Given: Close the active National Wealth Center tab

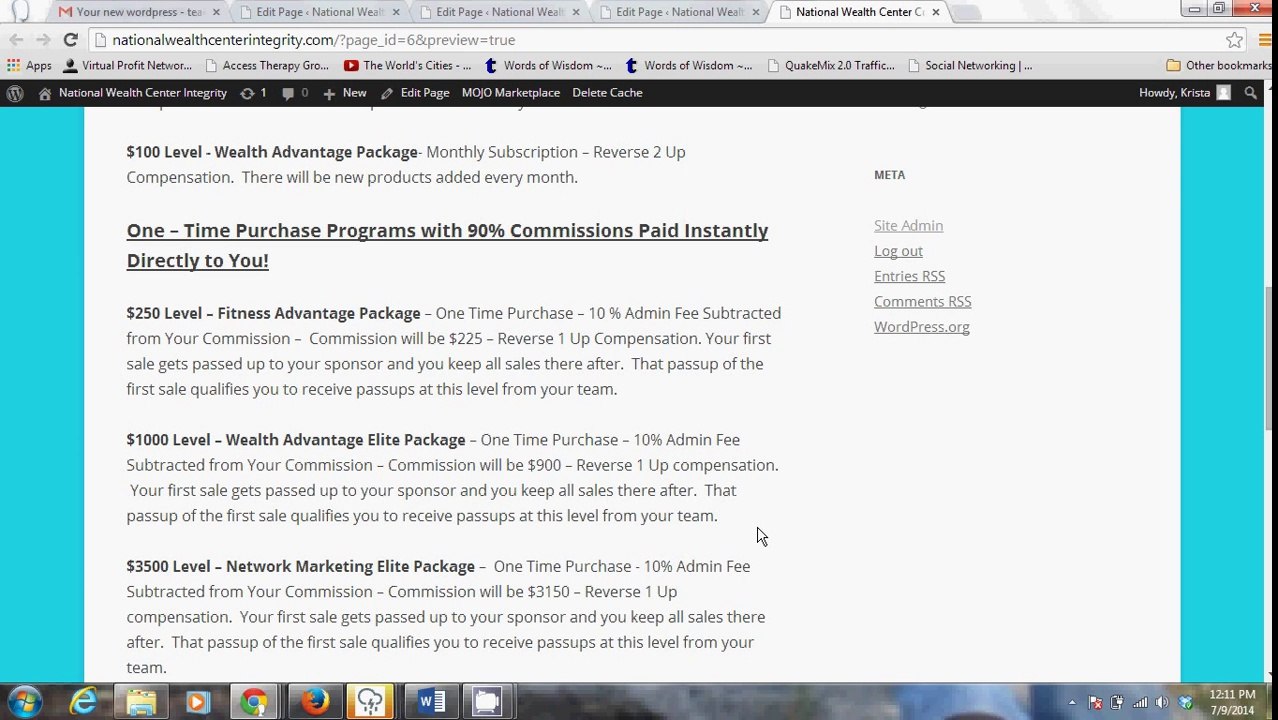Looking at the screenshot, I should (936, 12).
